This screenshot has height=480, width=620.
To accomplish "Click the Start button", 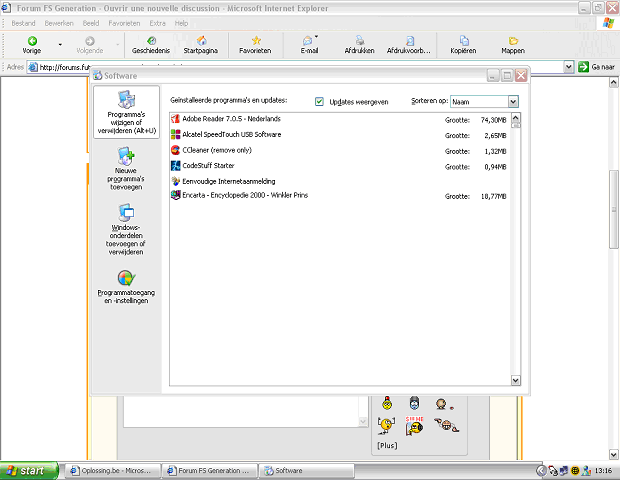I will click(x=29, y=471).
